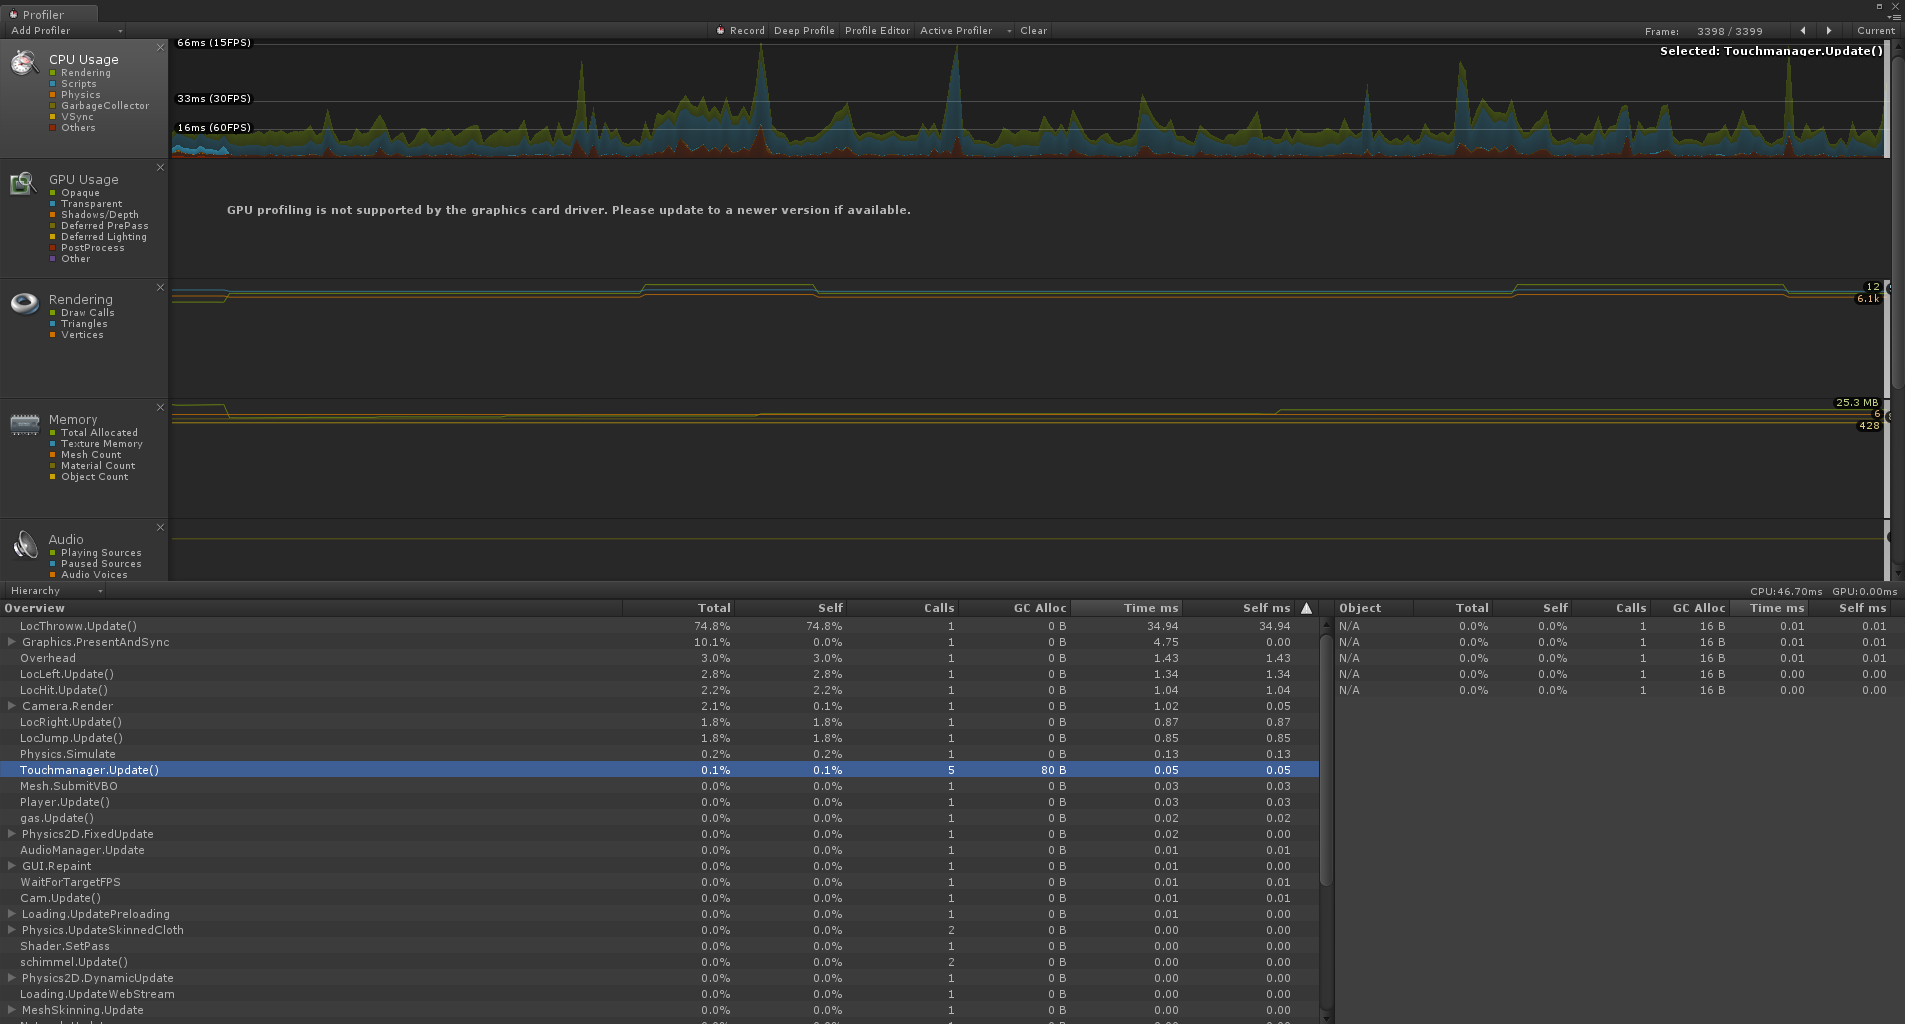Jump to Current frame button
This screenshot has width=1905, height=1024.
tap(1876, 31)
